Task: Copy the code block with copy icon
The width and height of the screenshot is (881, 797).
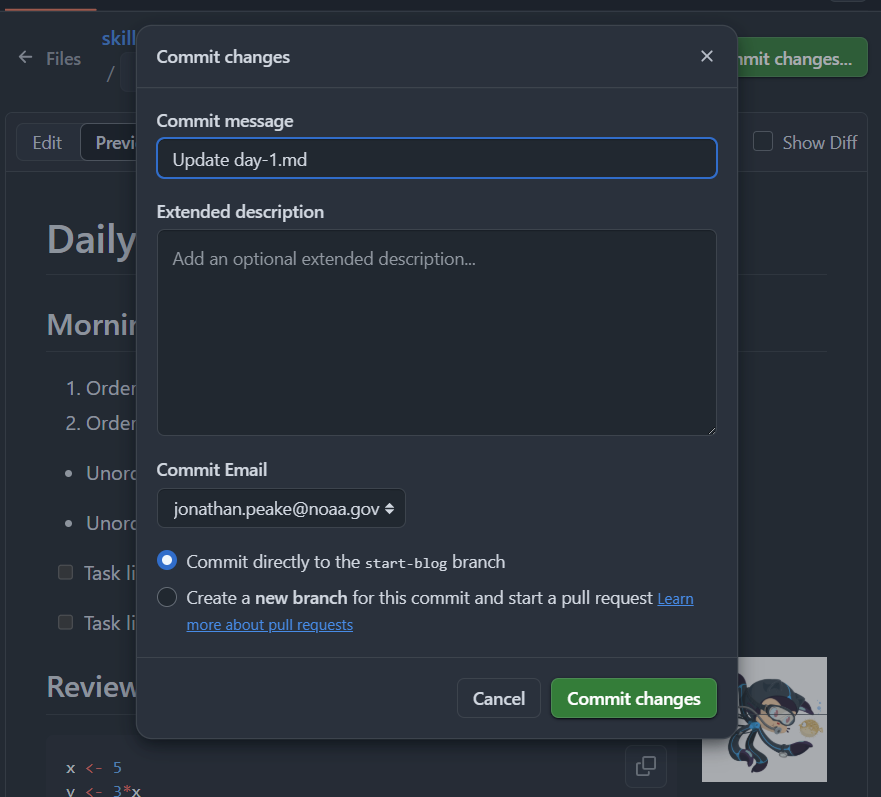Action: coord(646,766)
